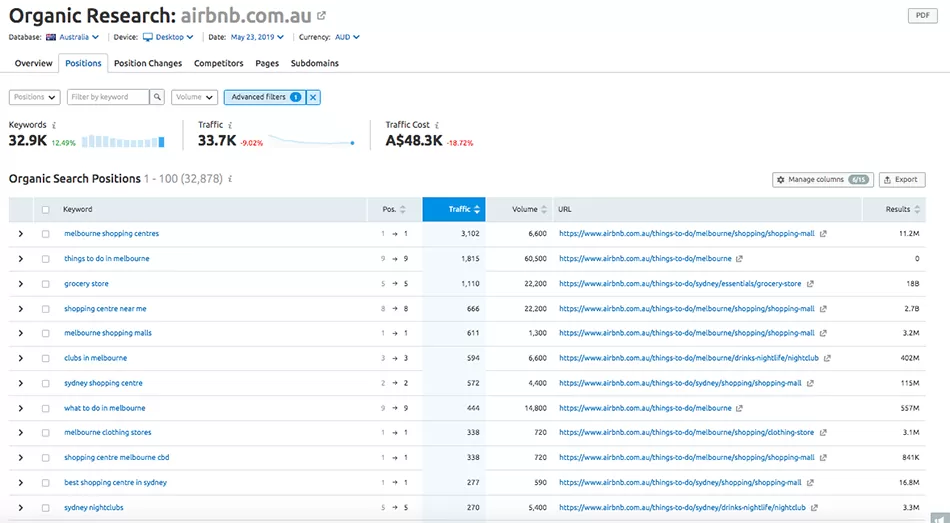Expand the melbourne shopping centres row

point(21,234)
